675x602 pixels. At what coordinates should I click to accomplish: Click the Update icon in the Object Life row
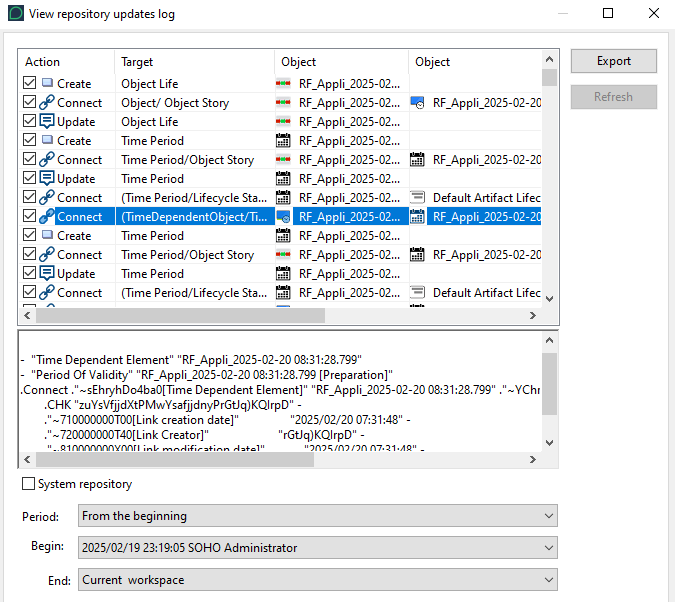(46, 122)
